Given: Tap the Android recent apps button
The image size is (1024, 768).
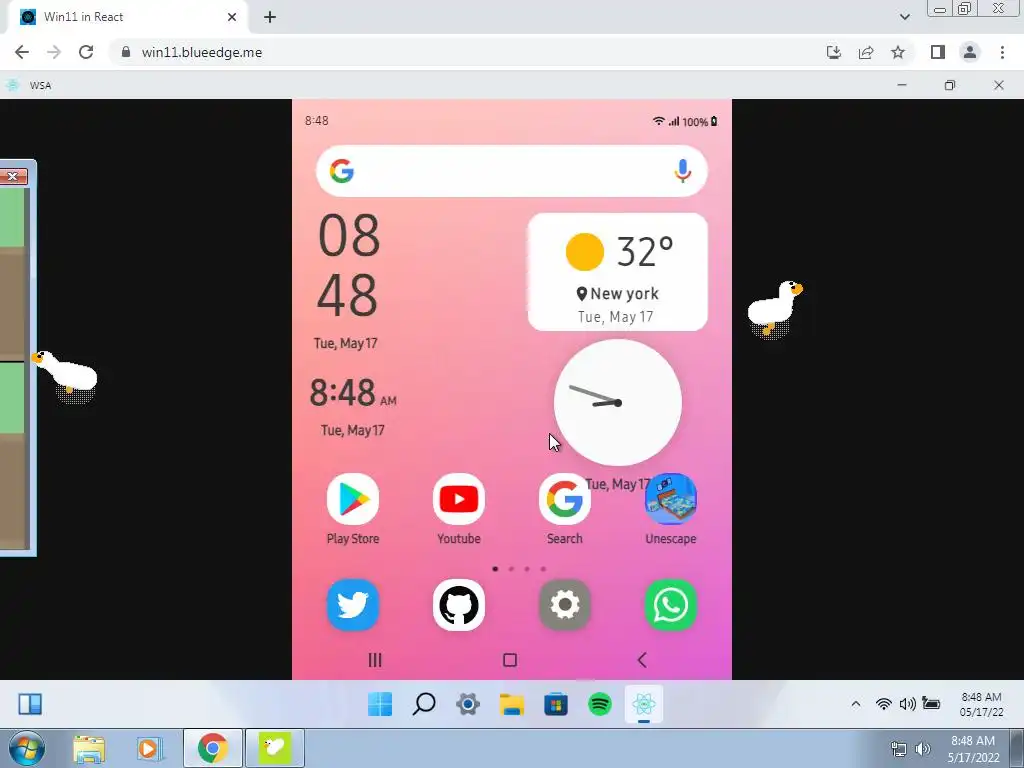Looking at the screenshot, I should [375, 660].
